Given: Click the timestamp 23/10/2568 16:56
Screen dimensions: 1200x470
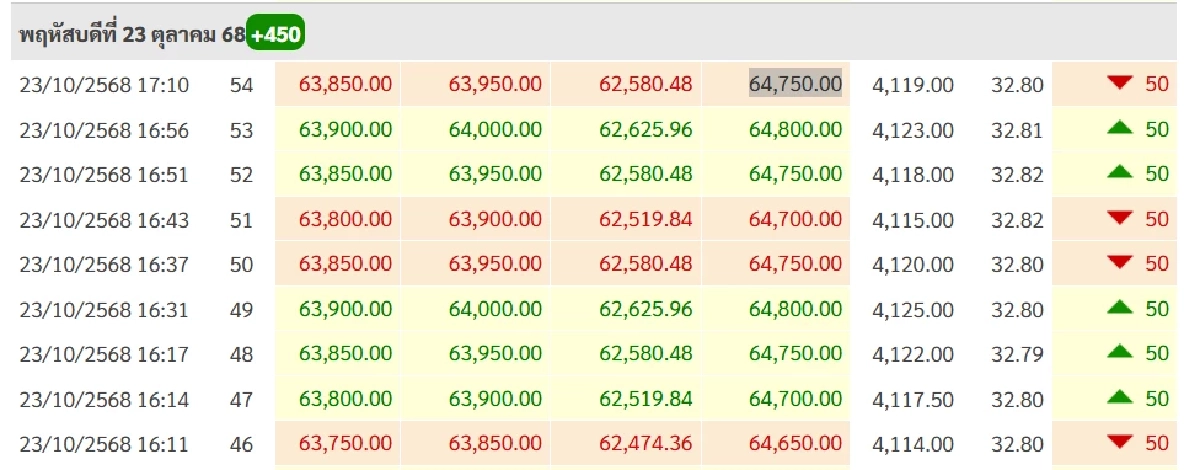Looking at the screenshot, I should 104,130.
